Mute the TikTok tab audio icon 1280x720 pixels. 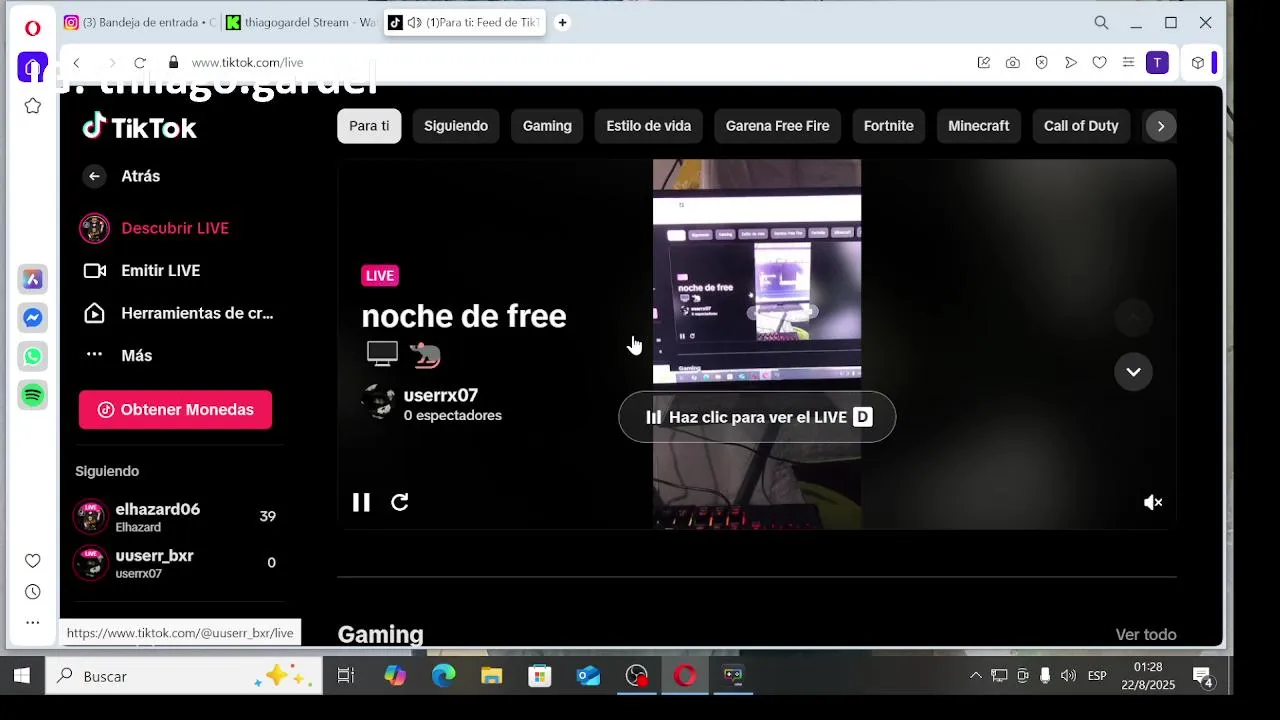tap(414, 22)
